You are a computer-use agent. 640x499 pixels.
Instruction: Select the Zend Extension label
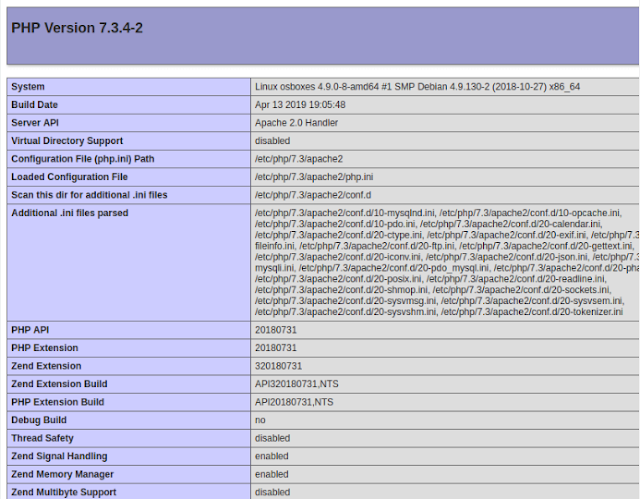(46, 366)
